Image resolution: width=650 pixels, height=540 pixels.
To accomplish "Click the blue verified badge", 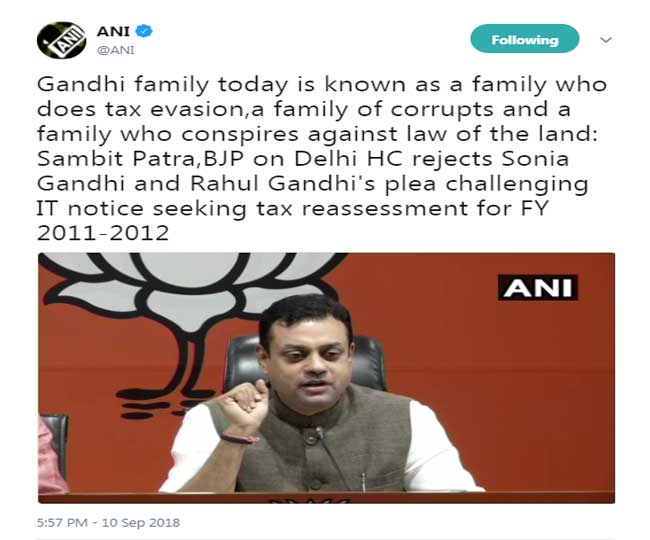I will [x=144, y=31].
